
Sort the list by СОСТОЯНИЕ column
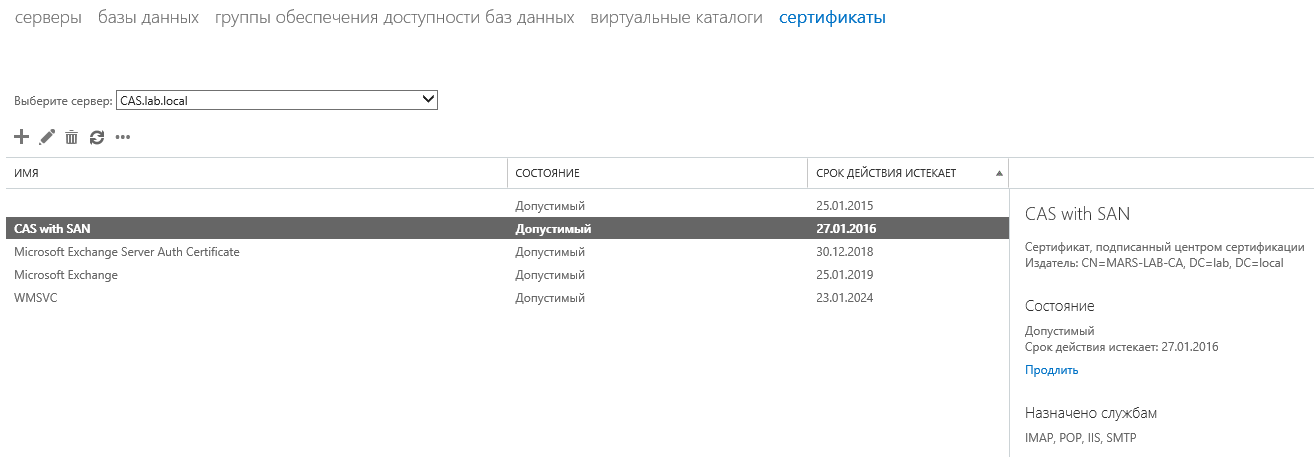[x=547, y=173]
